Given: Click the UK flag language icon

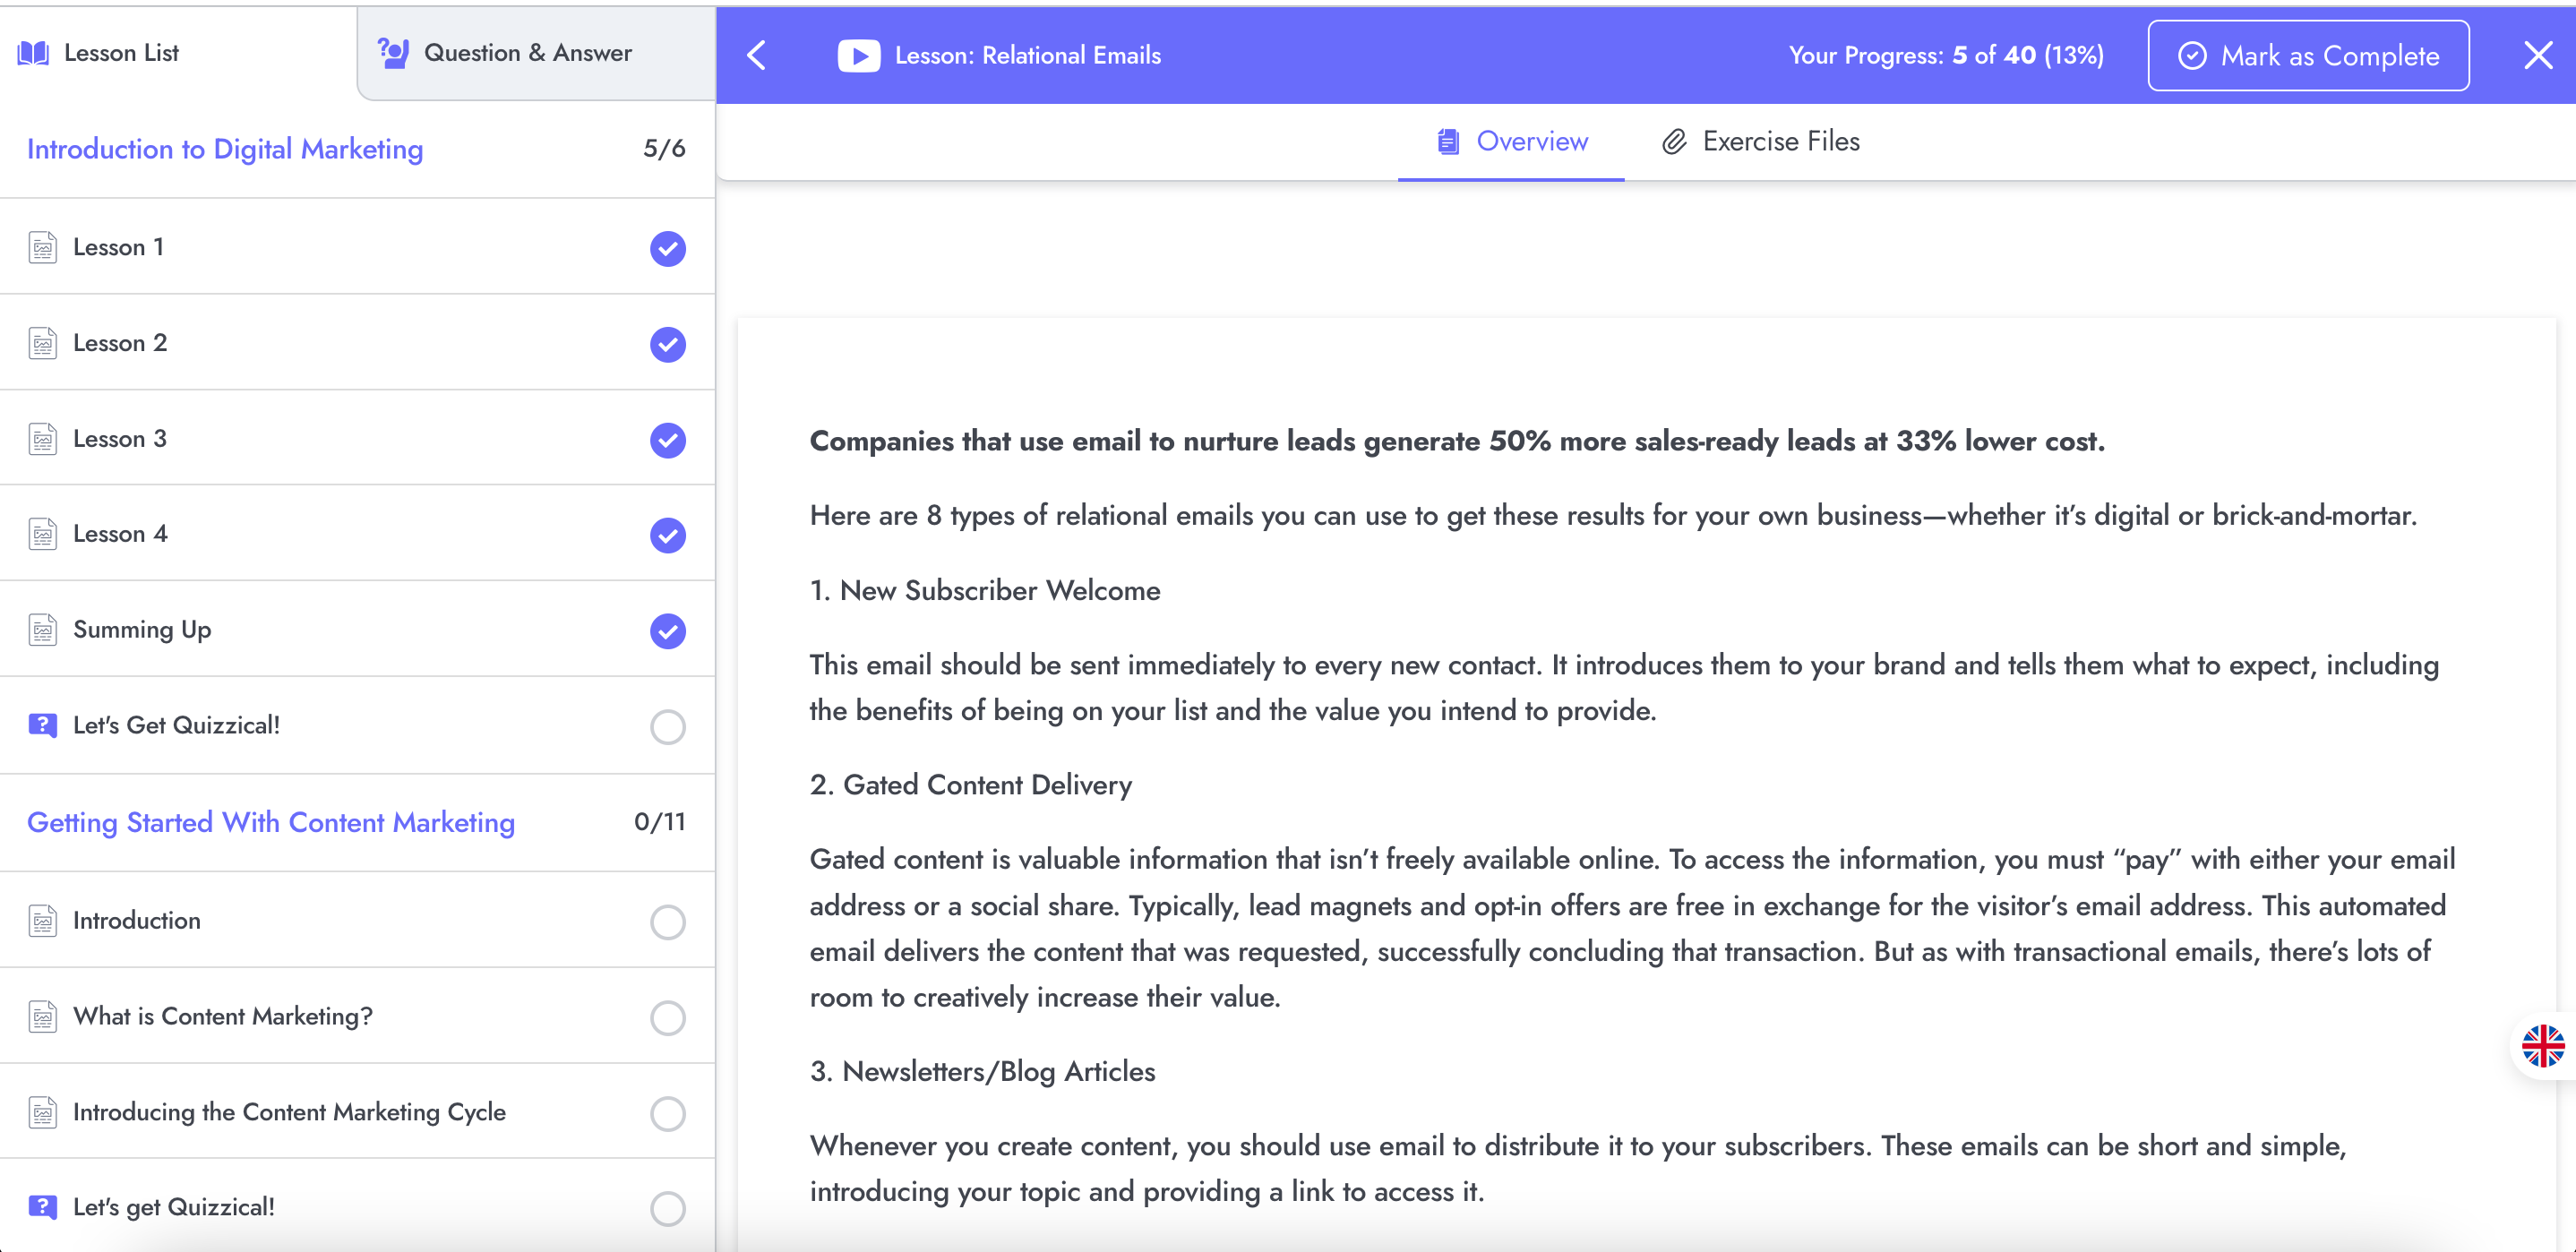Looking at the screenshot, I should coord(2543,1046).
